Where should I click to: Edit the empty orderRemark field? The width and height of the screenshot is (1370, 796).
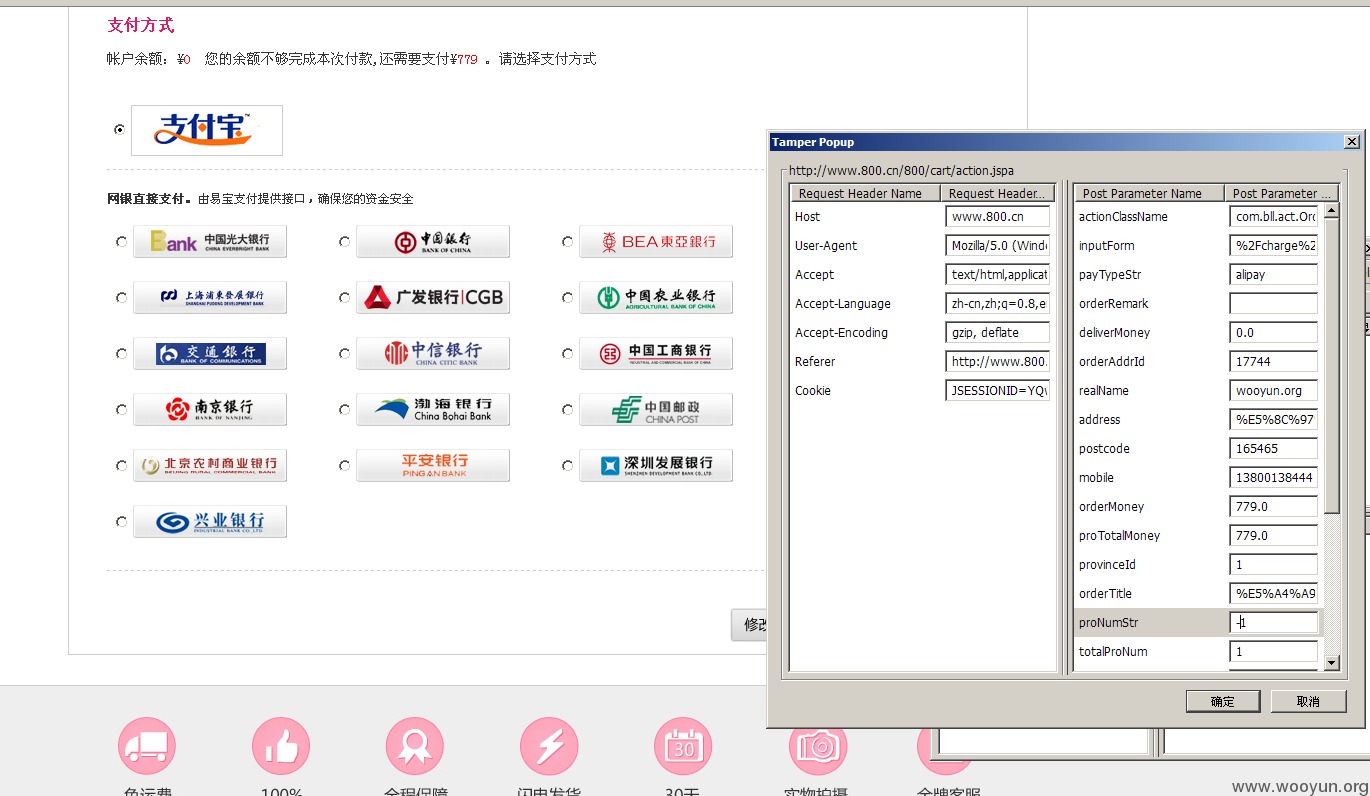(x=1274, y=303)
